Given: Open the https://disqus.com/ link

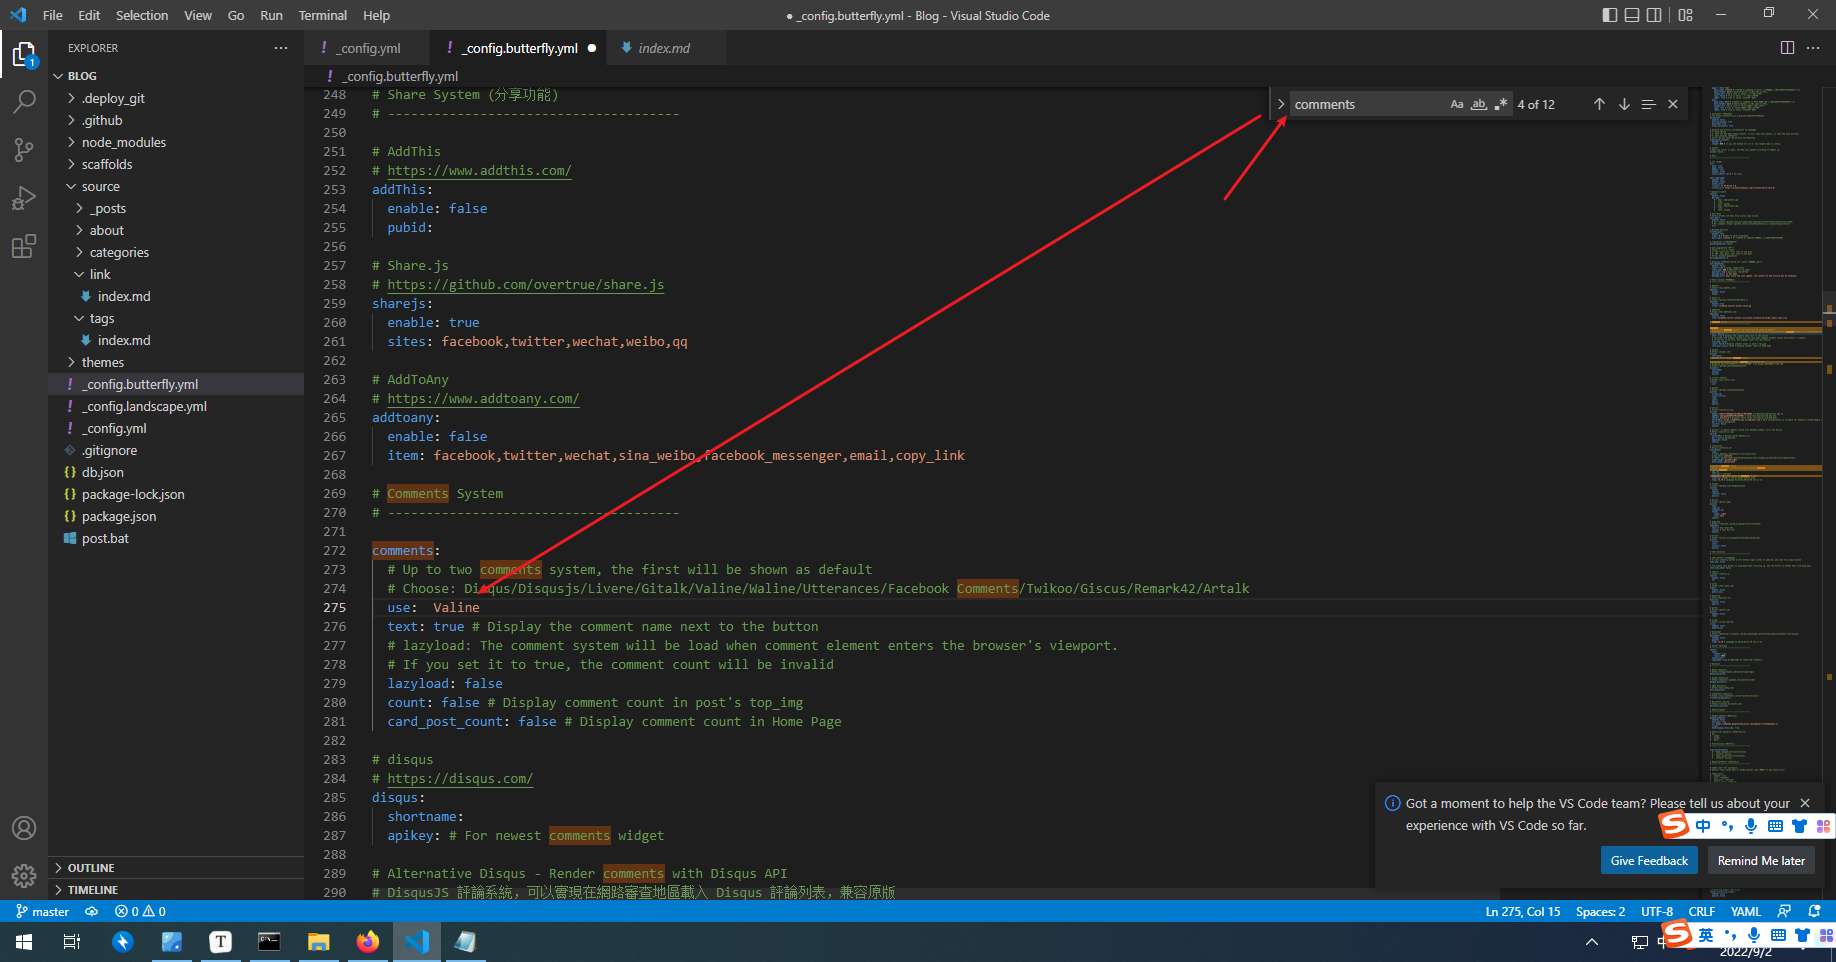Looking at the screenshot, I should 460,779.
